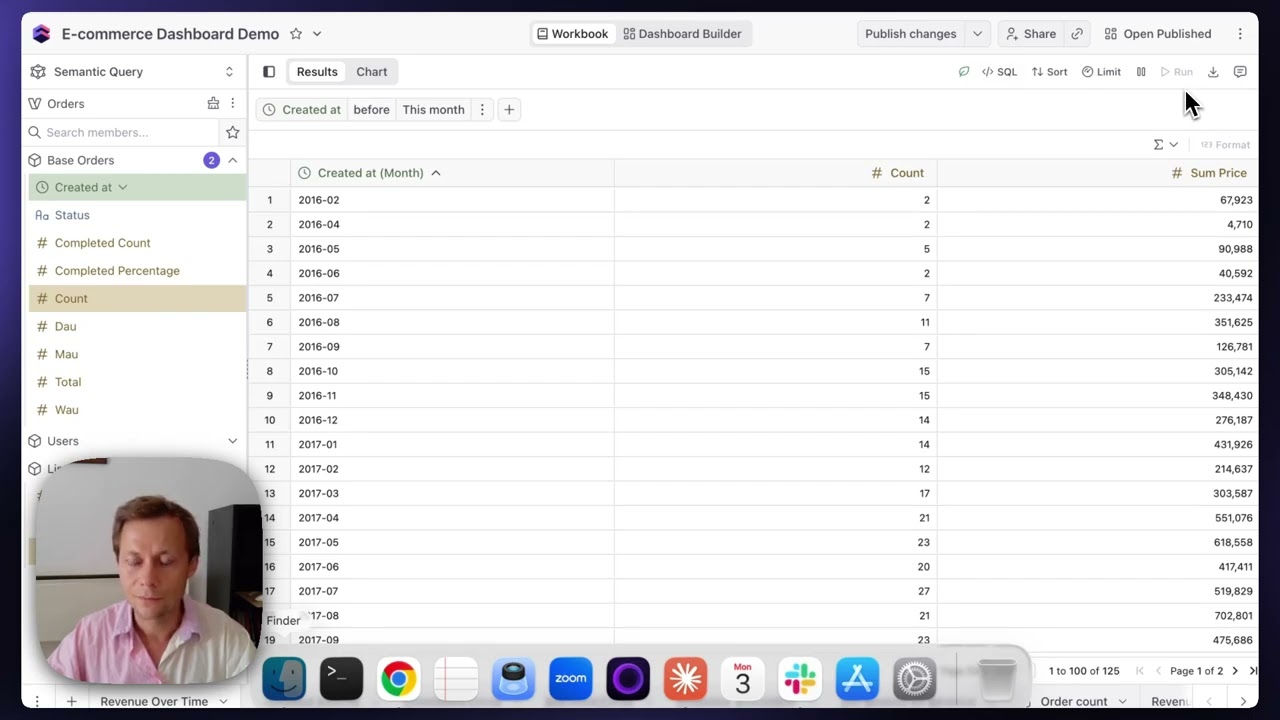Select the Wau measure

point(137,410)
